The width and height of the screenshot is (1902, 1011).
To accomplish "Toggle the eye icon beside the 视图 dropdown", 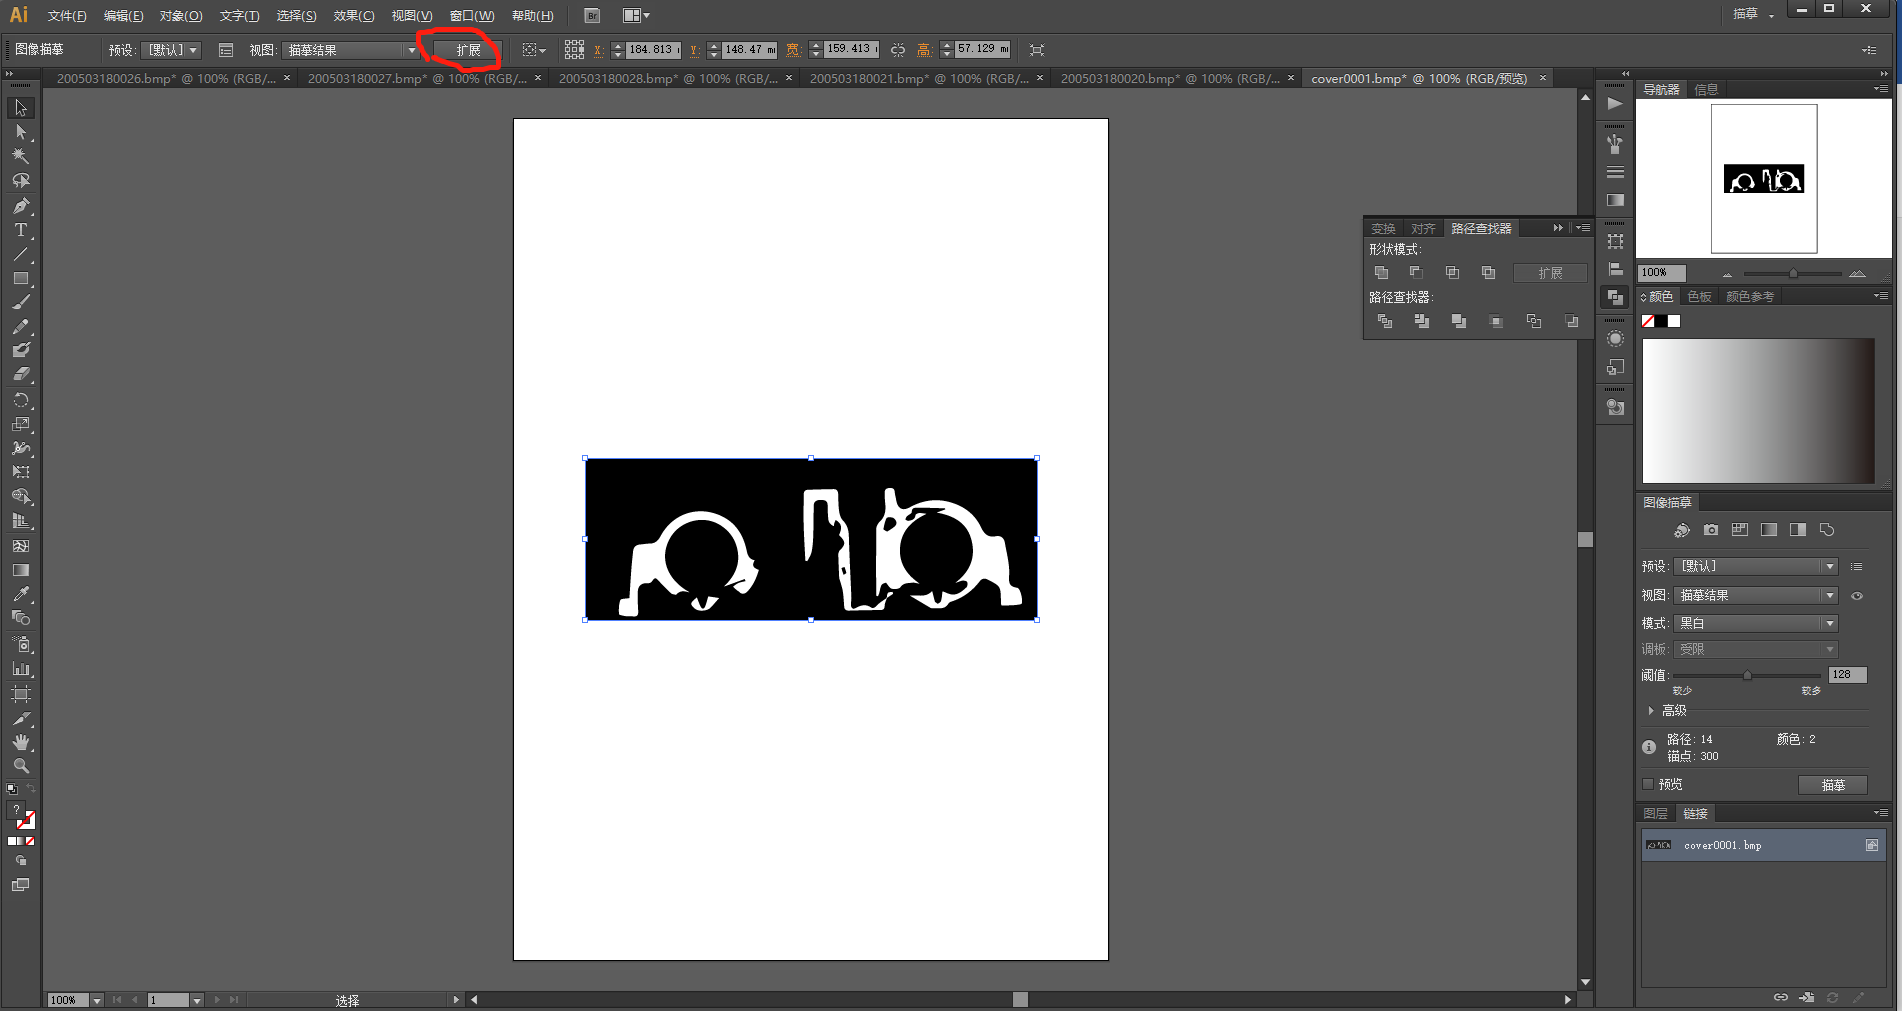I will [x=1857, y=596].
